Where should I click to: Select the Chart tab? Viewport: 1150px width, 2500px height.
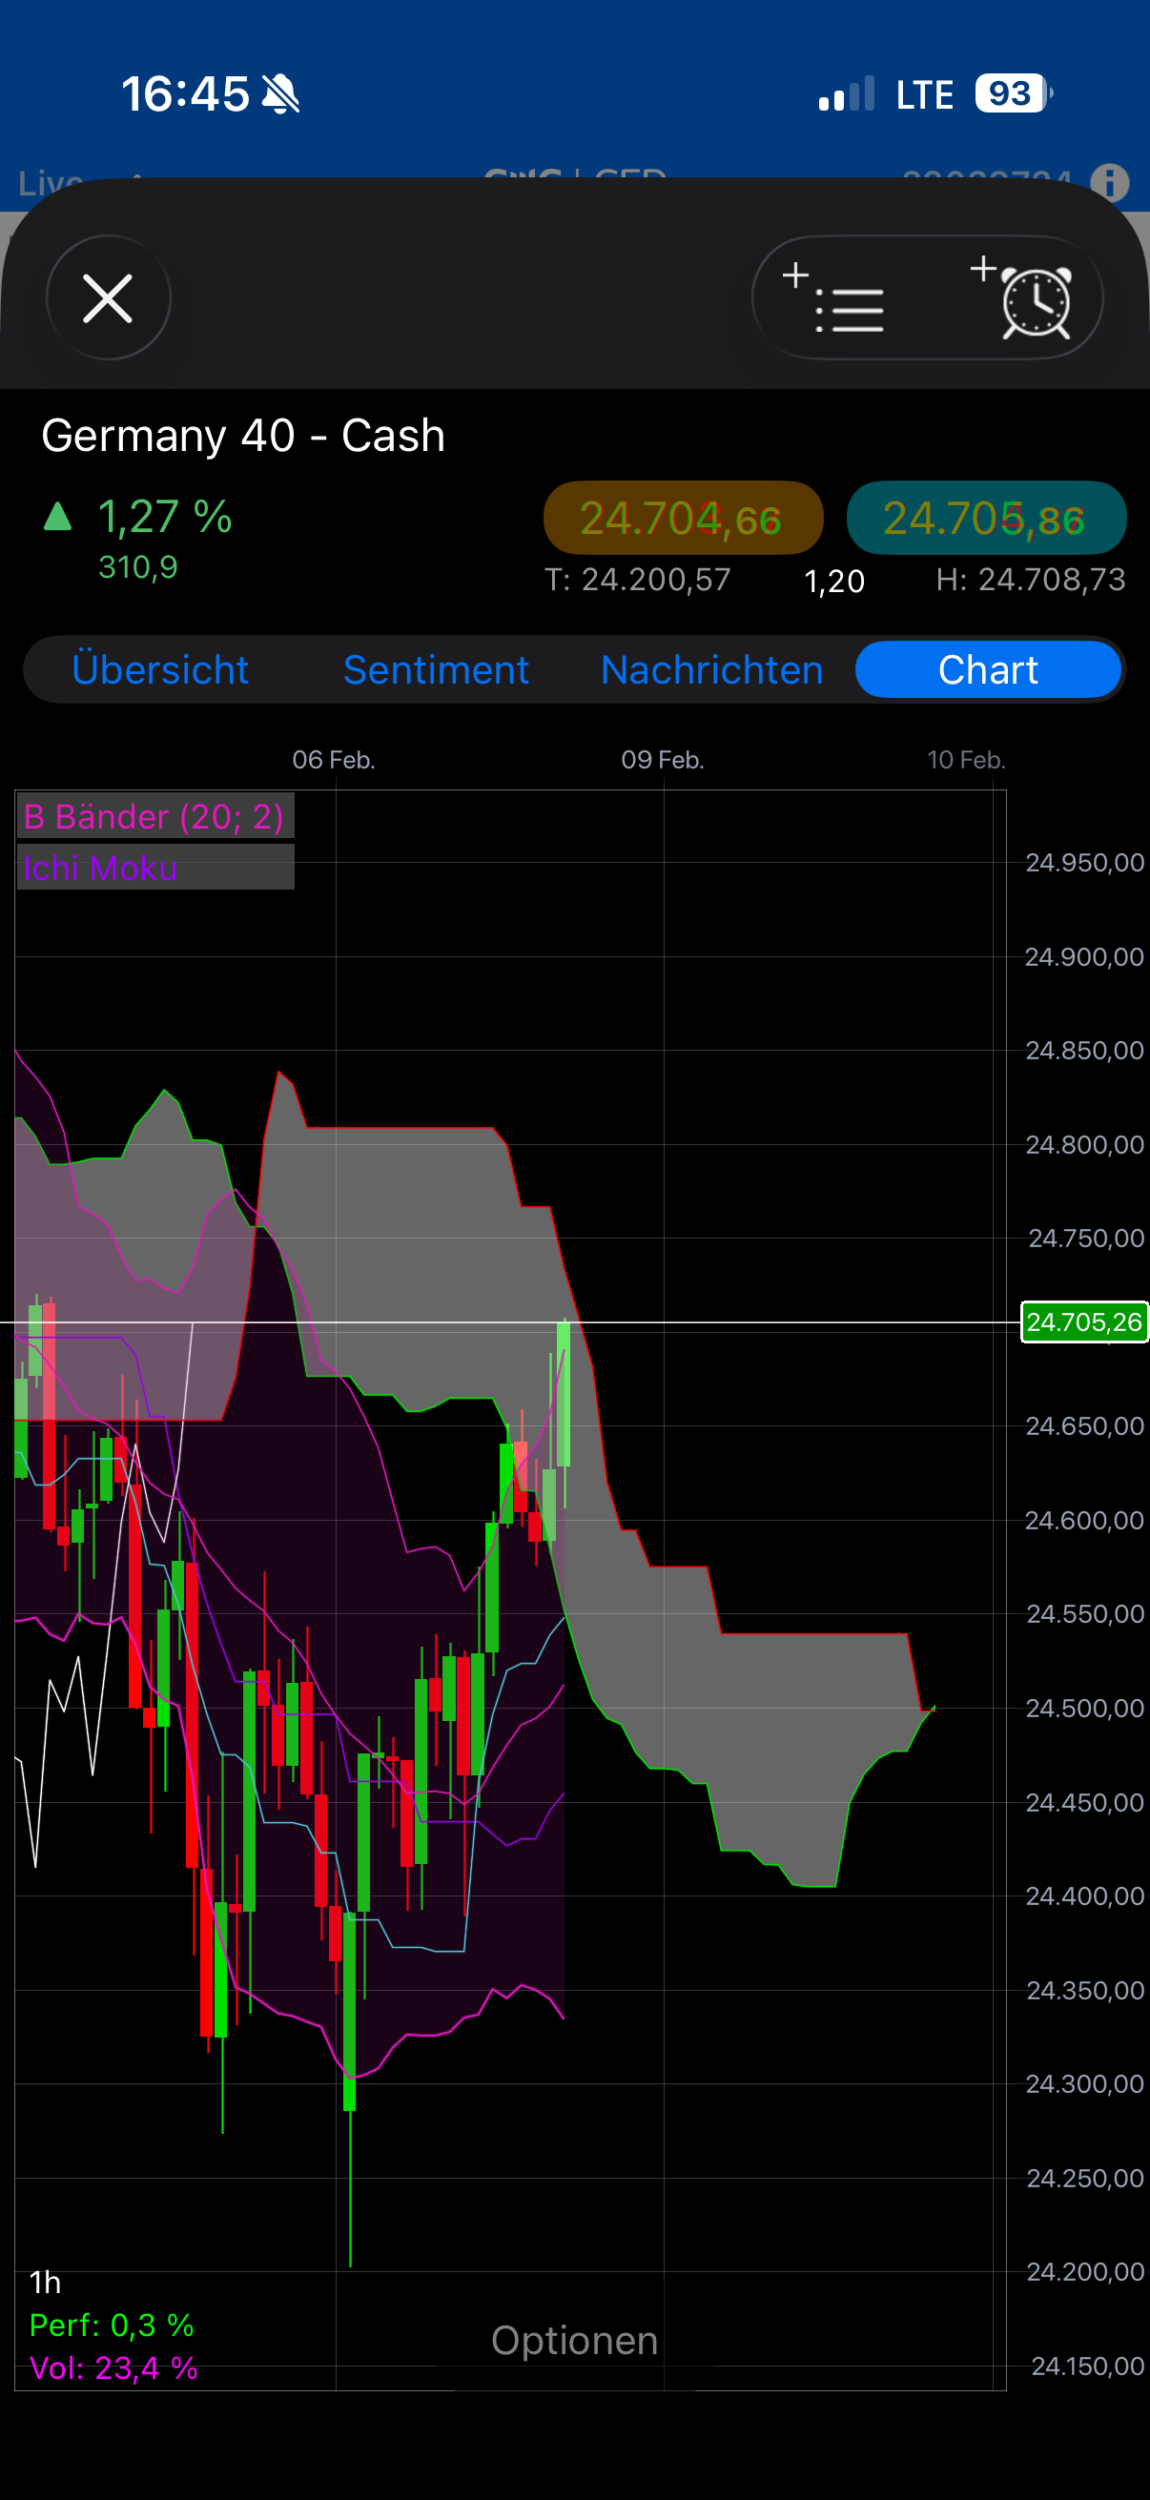click(988, 670)
